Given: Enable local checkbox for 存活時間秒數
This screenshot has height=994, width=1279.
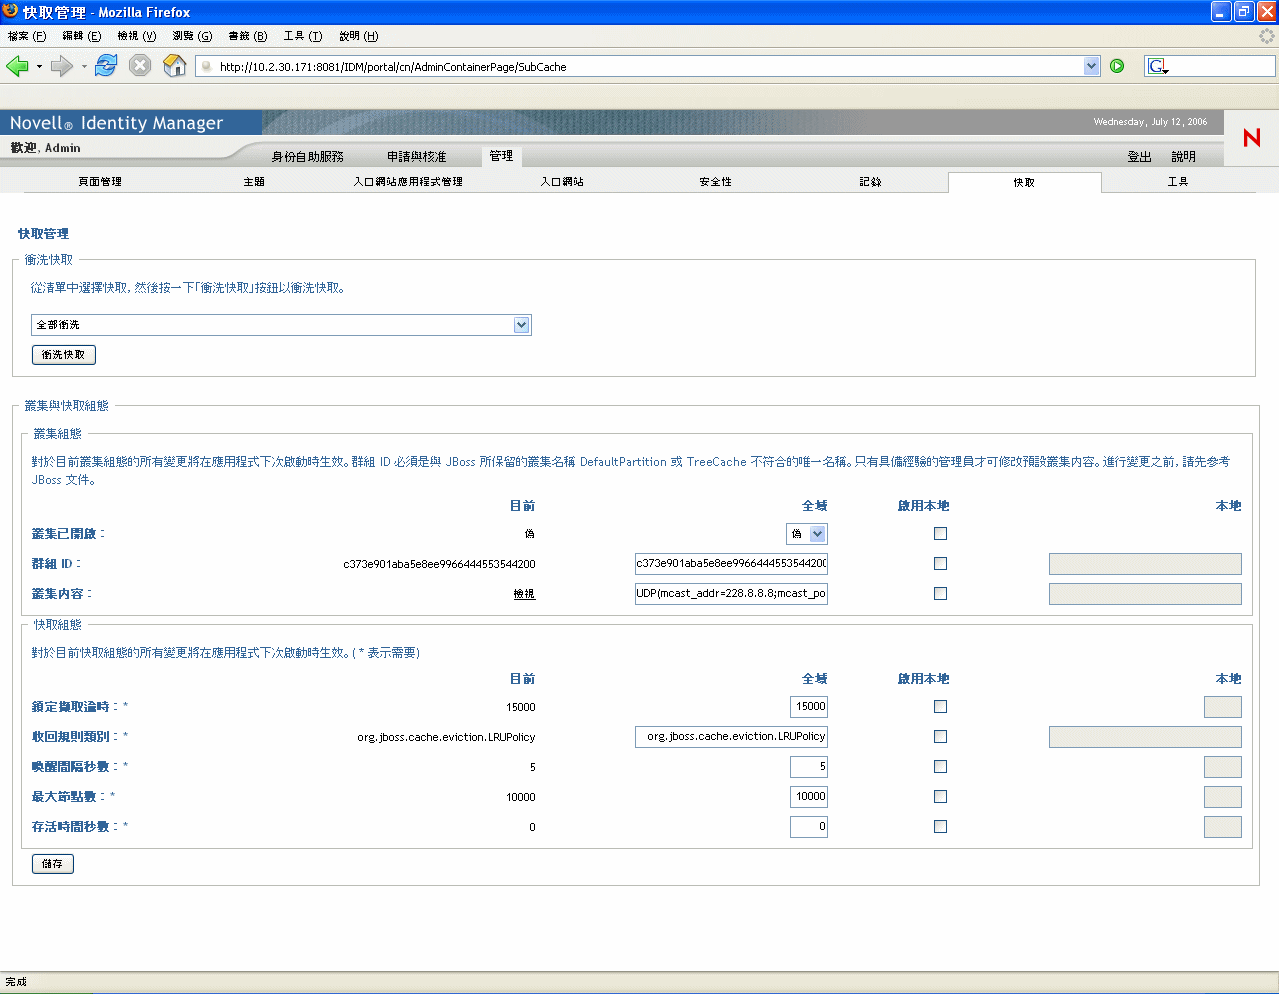Looking at the screenshot, I should [x=940, y=827].
